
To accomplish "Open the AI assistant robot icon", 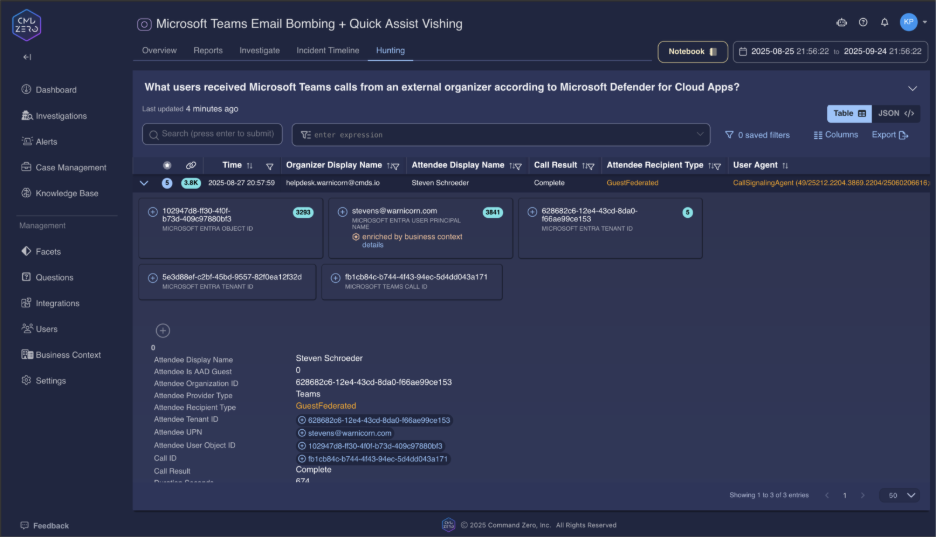I will click(842, 22).
